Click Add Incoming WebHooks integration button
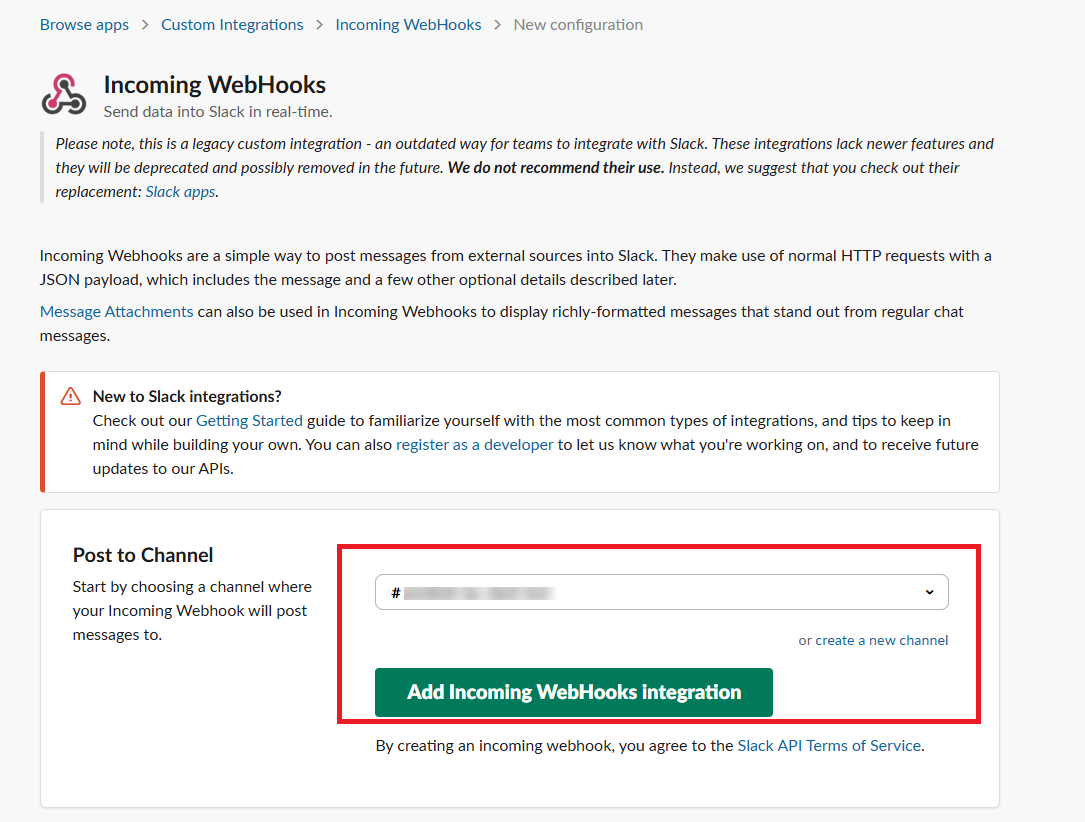 [574, 692]
